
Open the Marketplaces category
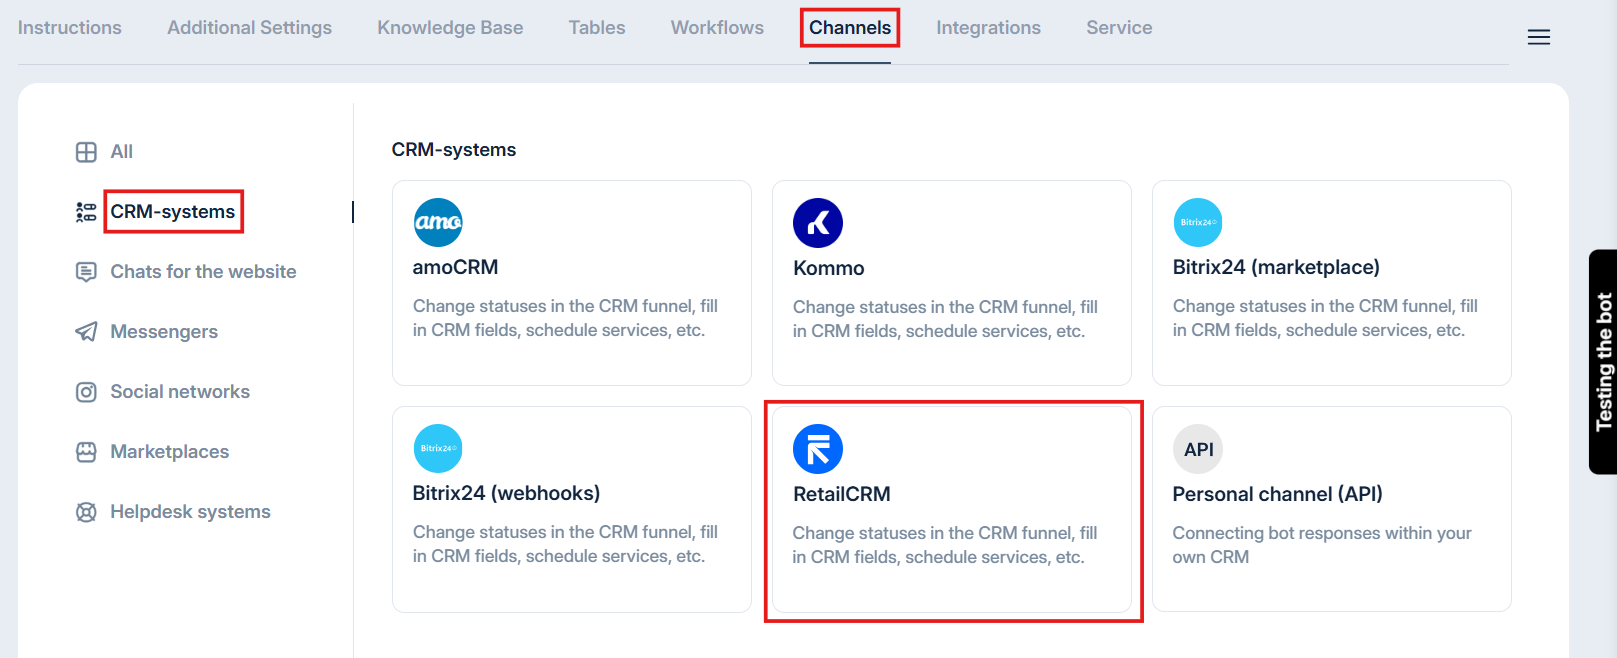click(169, 452)
